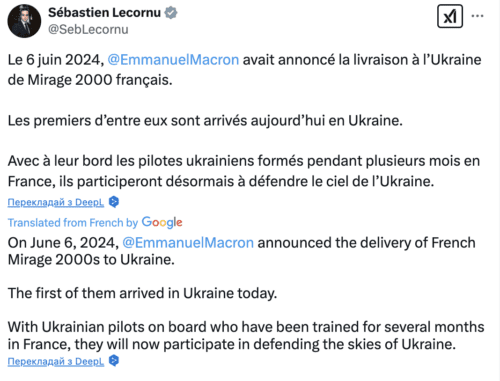Screen dimensions: 500x381
Task: Click the French paragraph starting 'Avec à leur bord'
Action: tap(244, 171)
